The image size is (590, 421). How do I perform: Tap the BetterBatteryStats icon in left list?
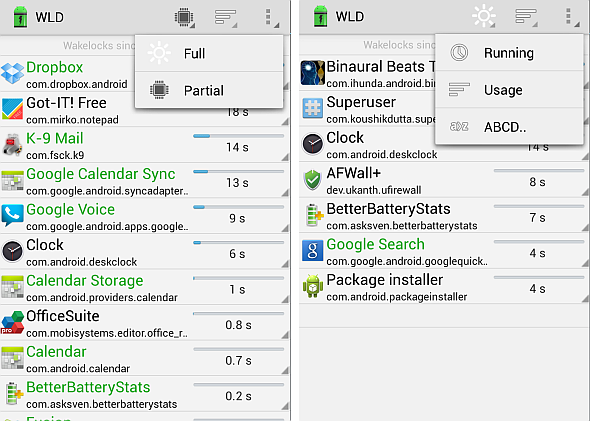[x=14, y=394]
